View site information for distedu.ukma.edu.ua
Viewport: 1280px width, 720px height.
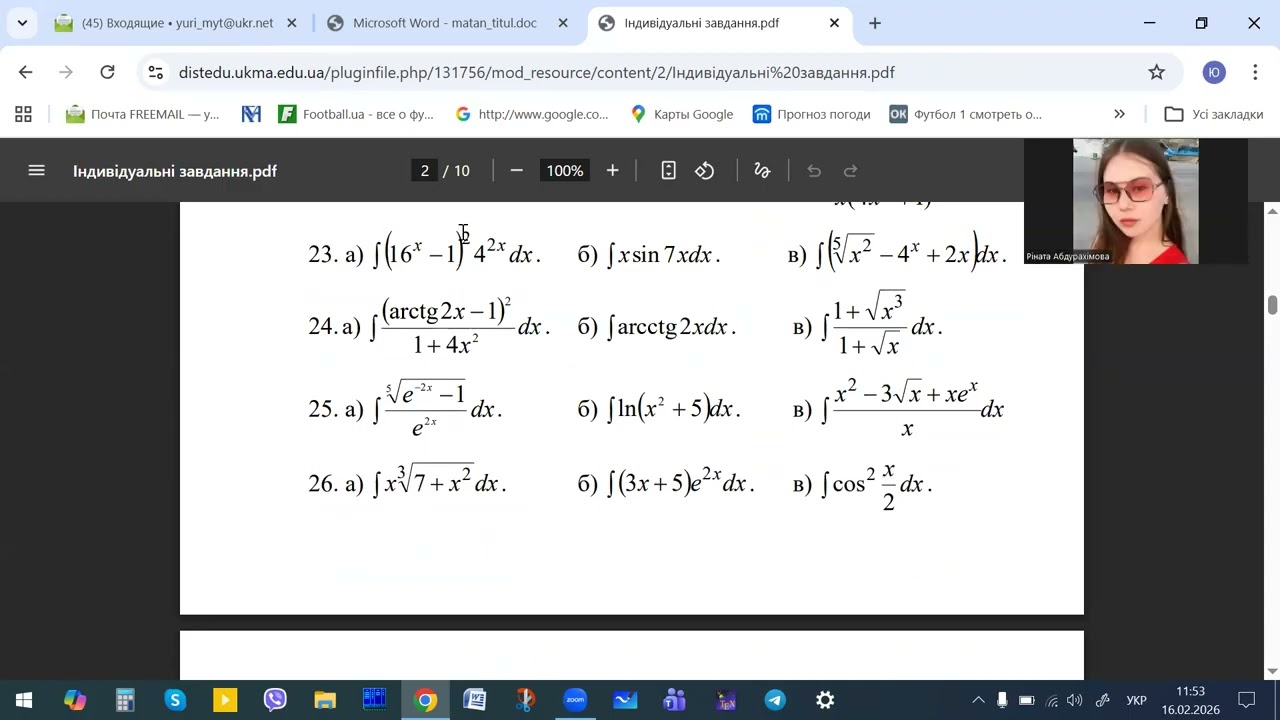pyautogui.click(x=155, y=72)
